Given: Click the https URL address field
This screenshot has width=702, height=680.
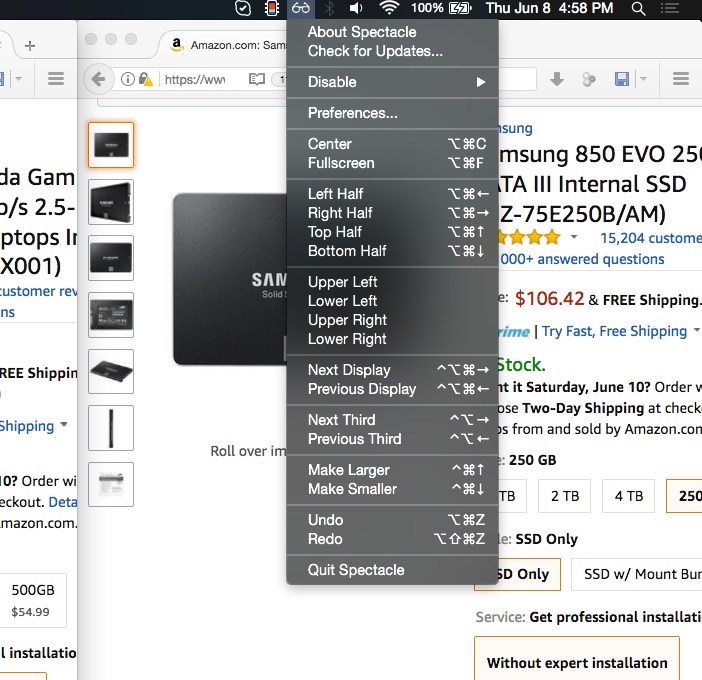Looking at the screenshot, I should (x=195, y=80).
